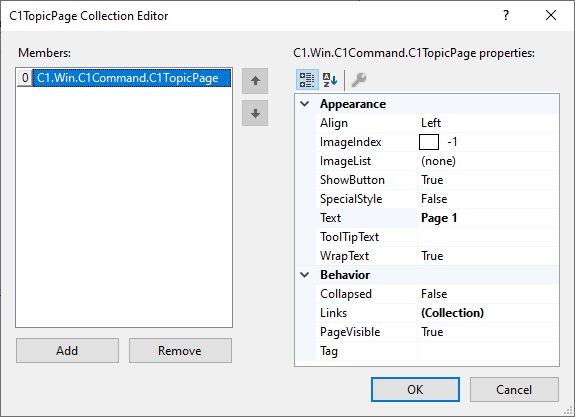Open Property Pages wrench icon

click(x=359, y=80)
